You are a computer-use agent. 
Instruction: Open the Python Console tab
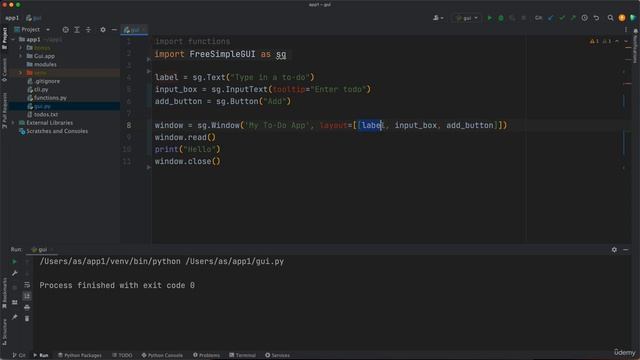click(162, 355)
